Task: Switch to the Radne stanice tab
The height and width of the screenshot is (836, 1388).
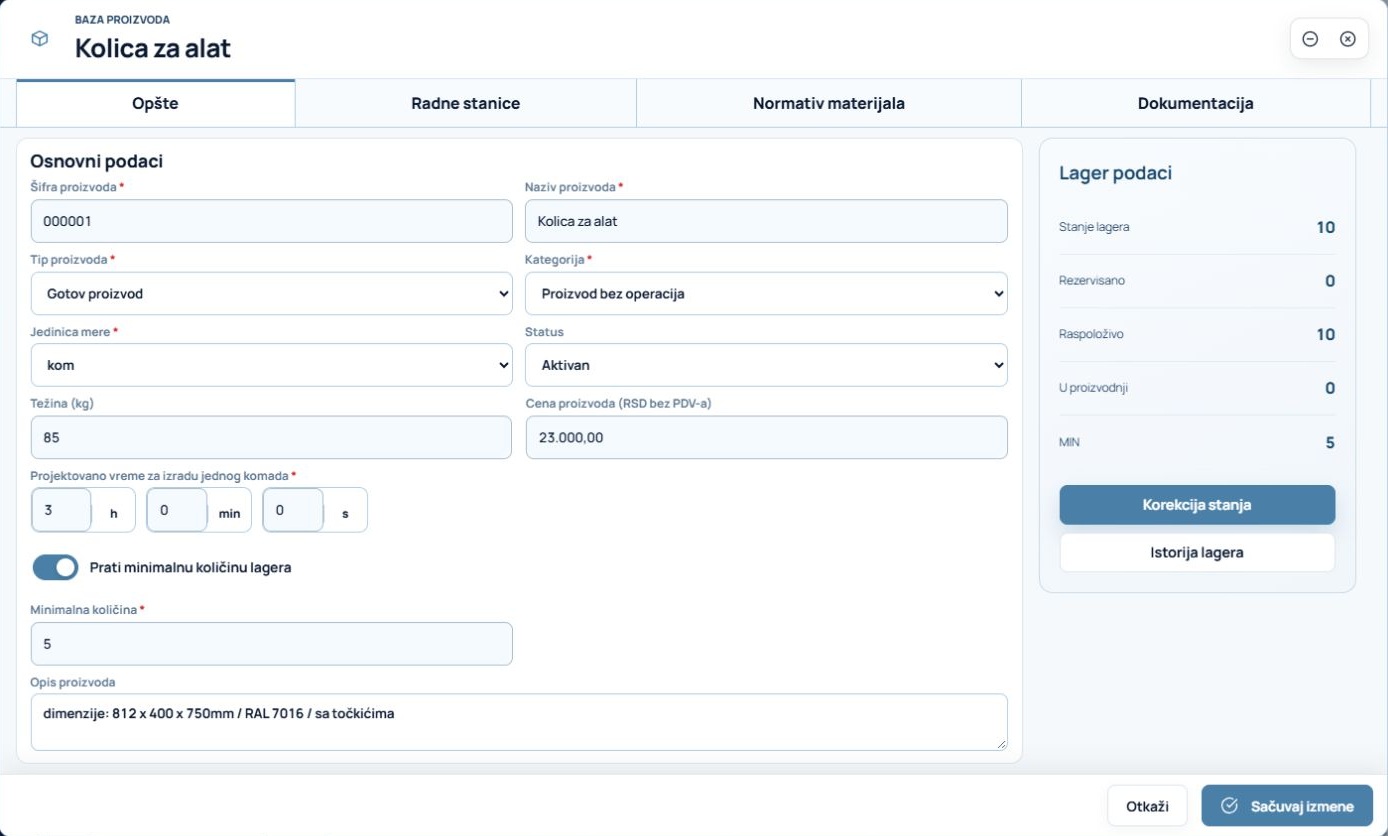Action: [465, 103]
